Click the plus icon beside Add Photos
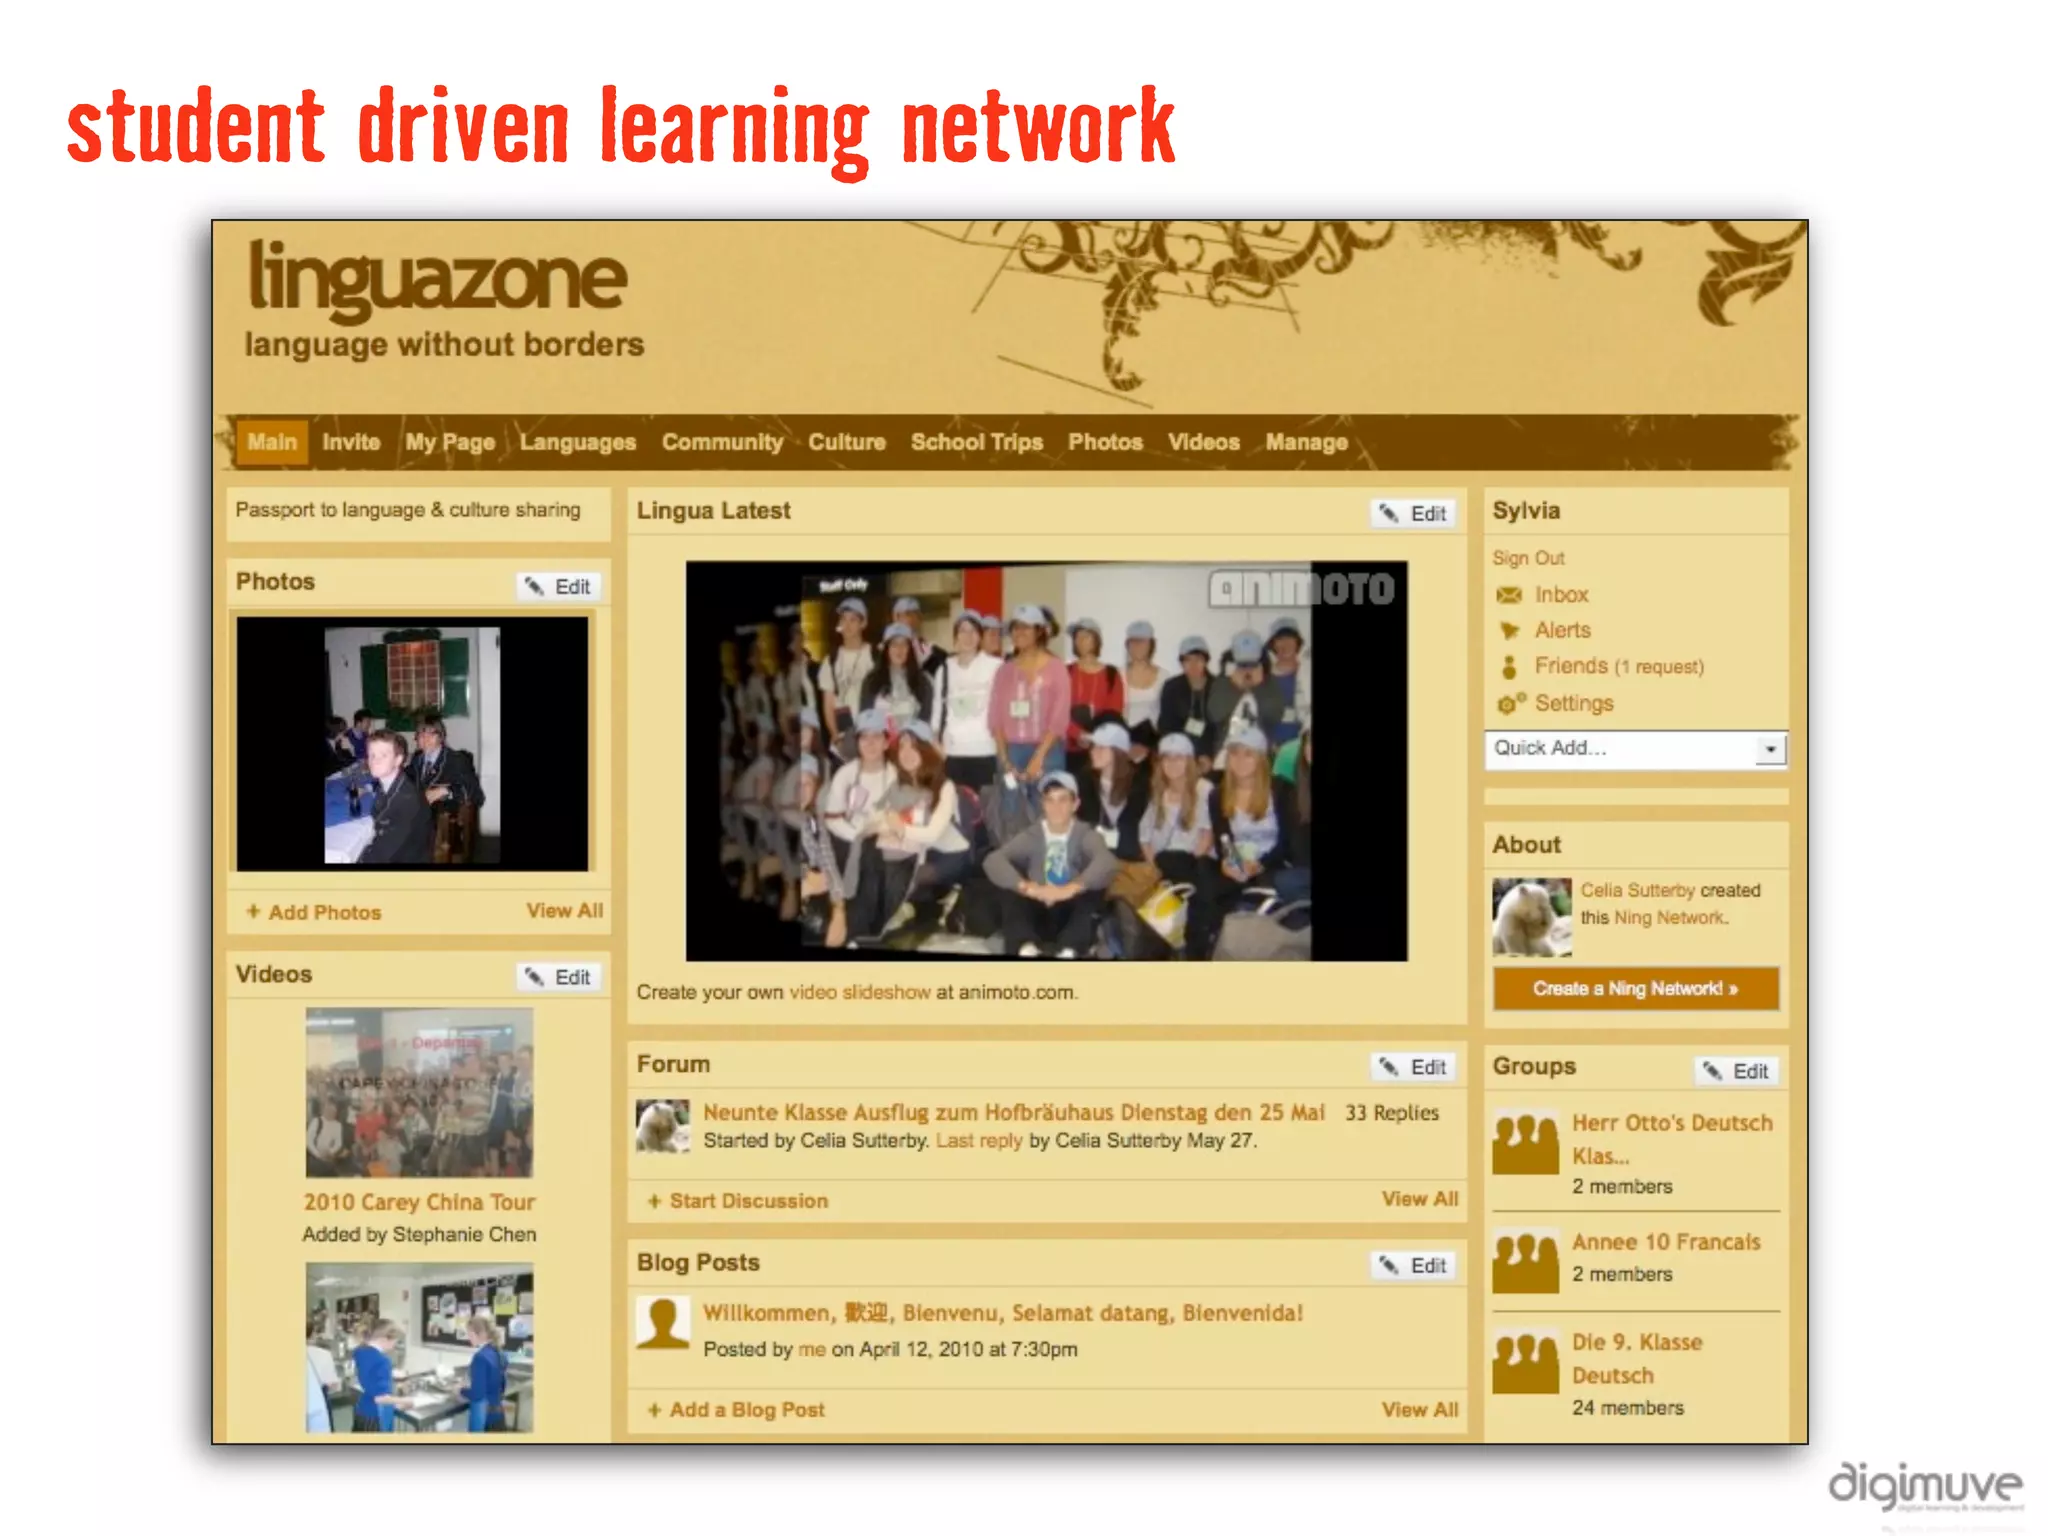Image resolution: width=2048 pixels, height=1536 pixels. 253,911
